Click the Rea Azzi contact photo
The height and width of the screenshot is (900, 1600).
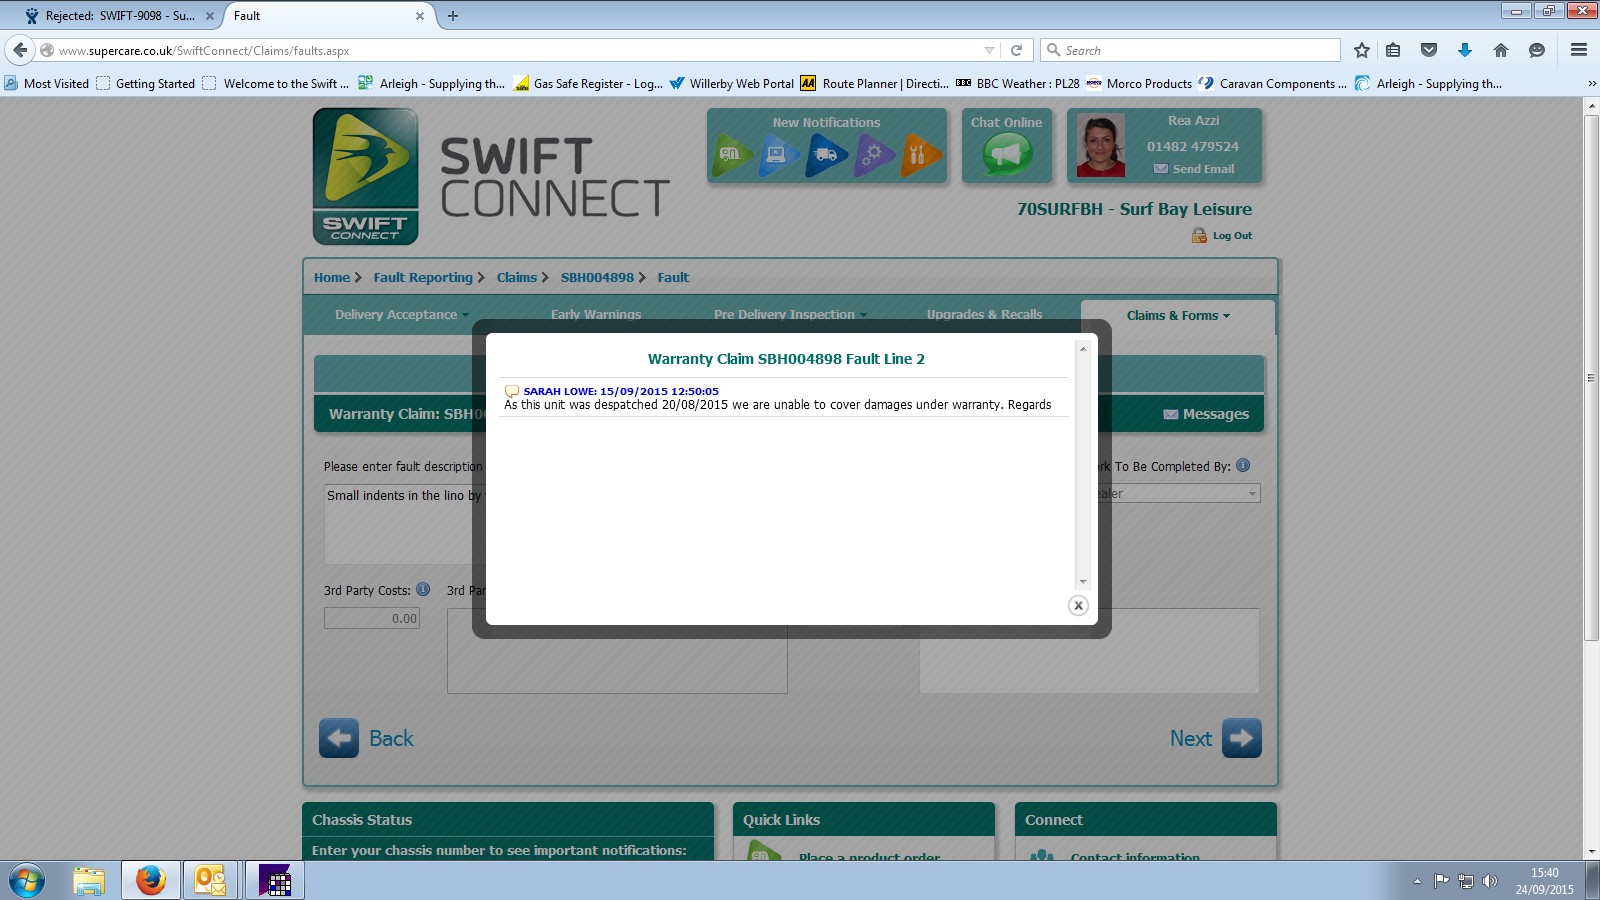click(1101, 146)
